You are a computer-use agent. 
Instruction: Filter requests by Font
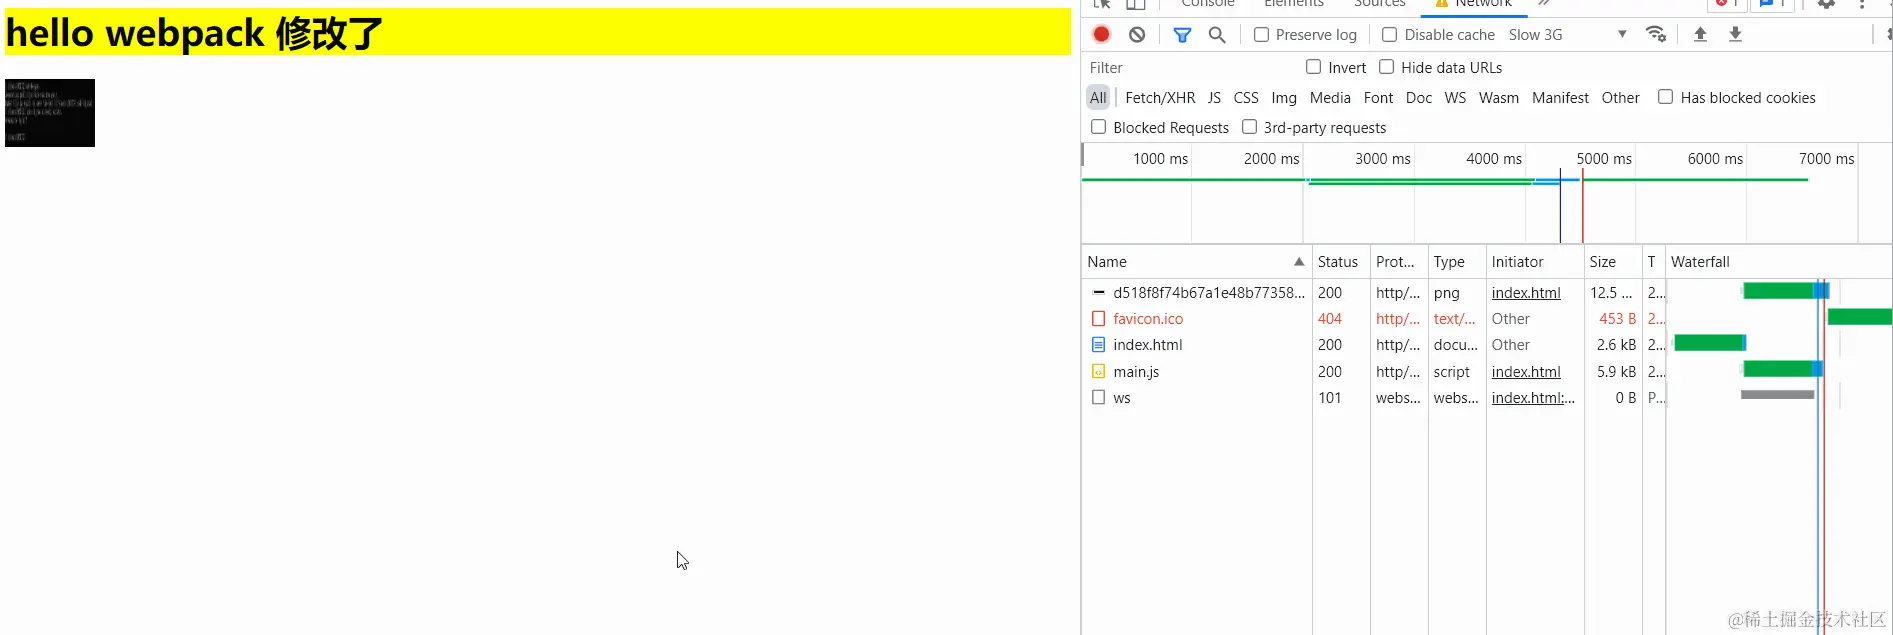coord(1378,98)
